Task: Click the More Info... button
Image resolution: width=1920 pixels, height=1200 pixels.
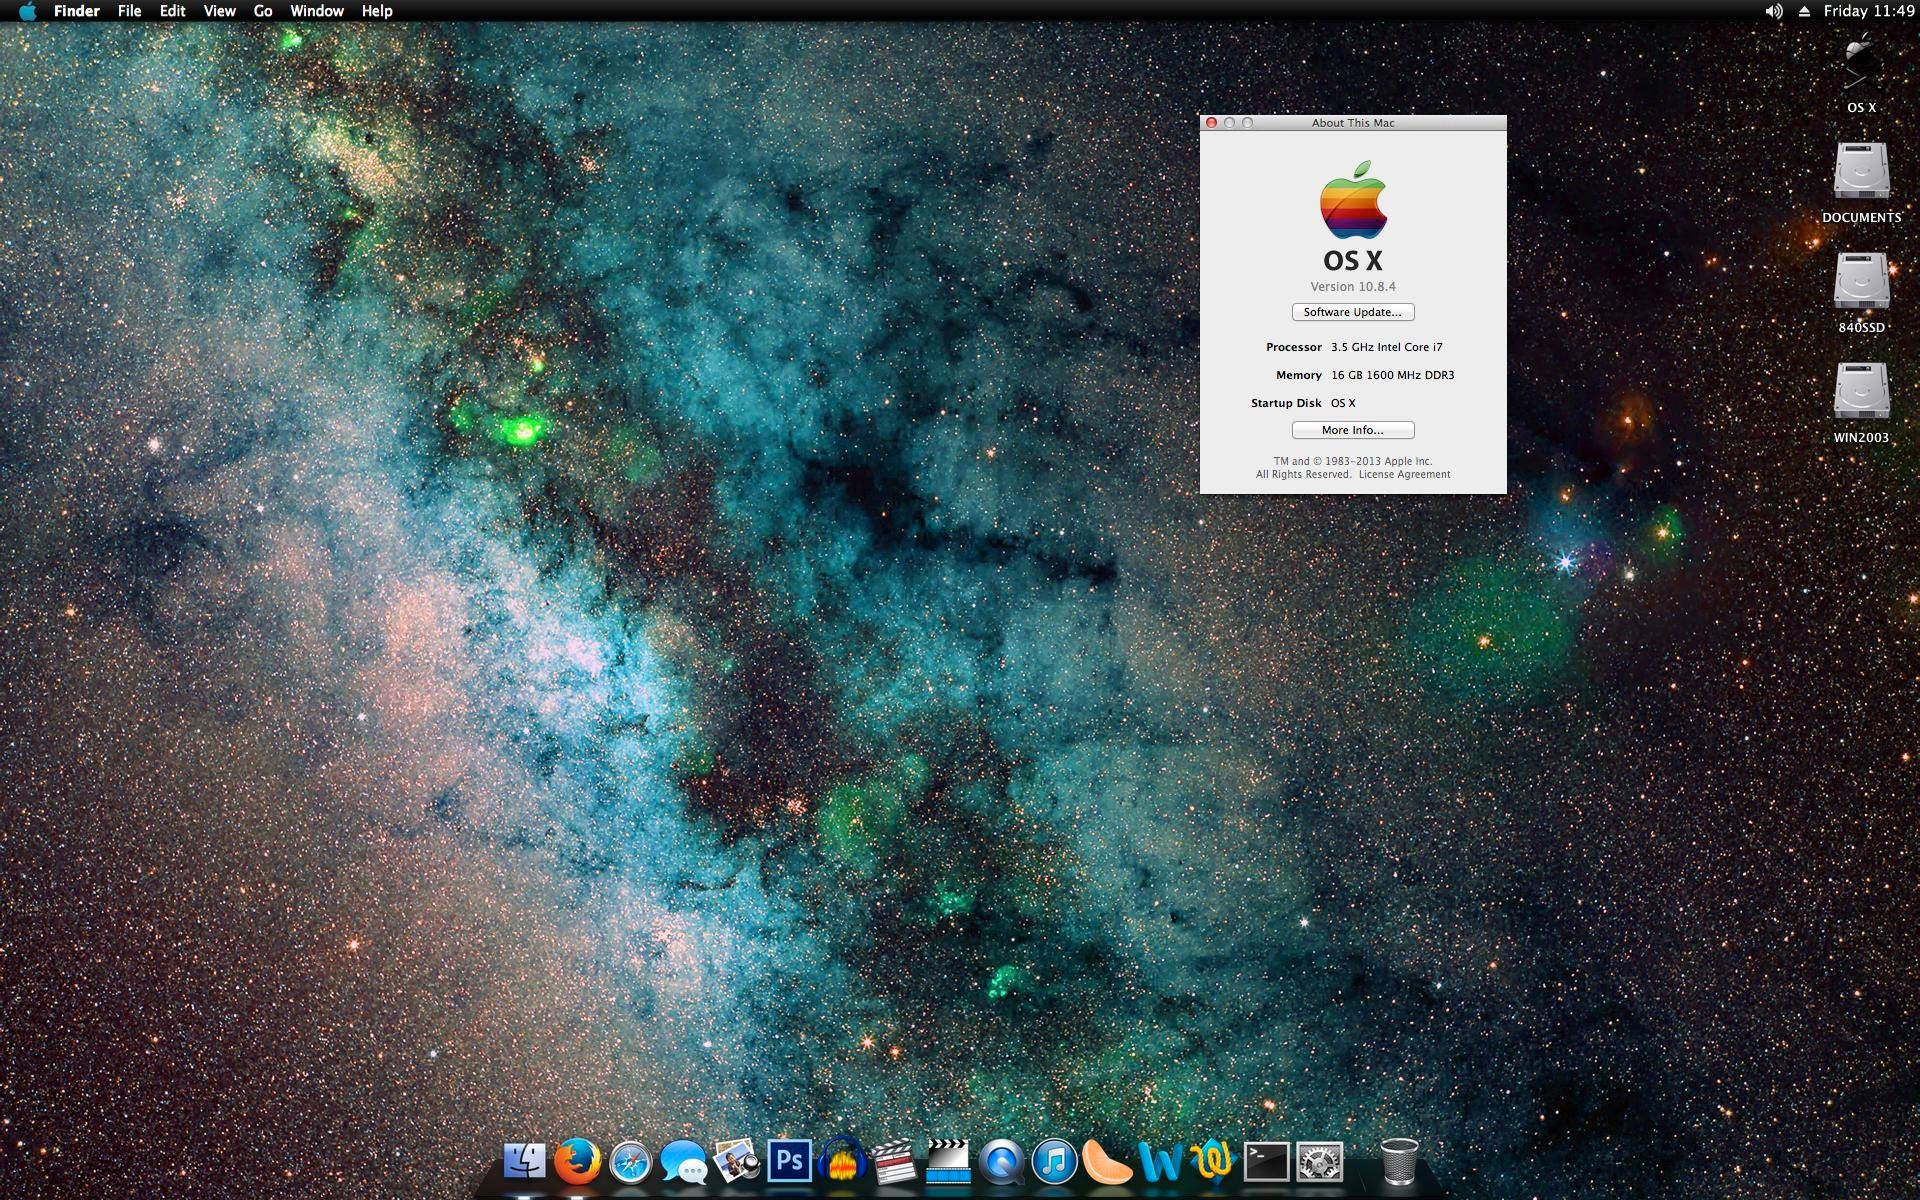Action: pyautogui.click(x=1352, y=430)
